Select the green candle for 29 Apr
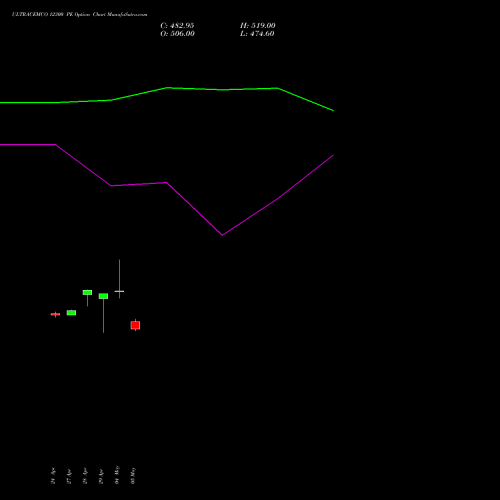Viewport: 500px width, 500px height. [x=103, y=296]
